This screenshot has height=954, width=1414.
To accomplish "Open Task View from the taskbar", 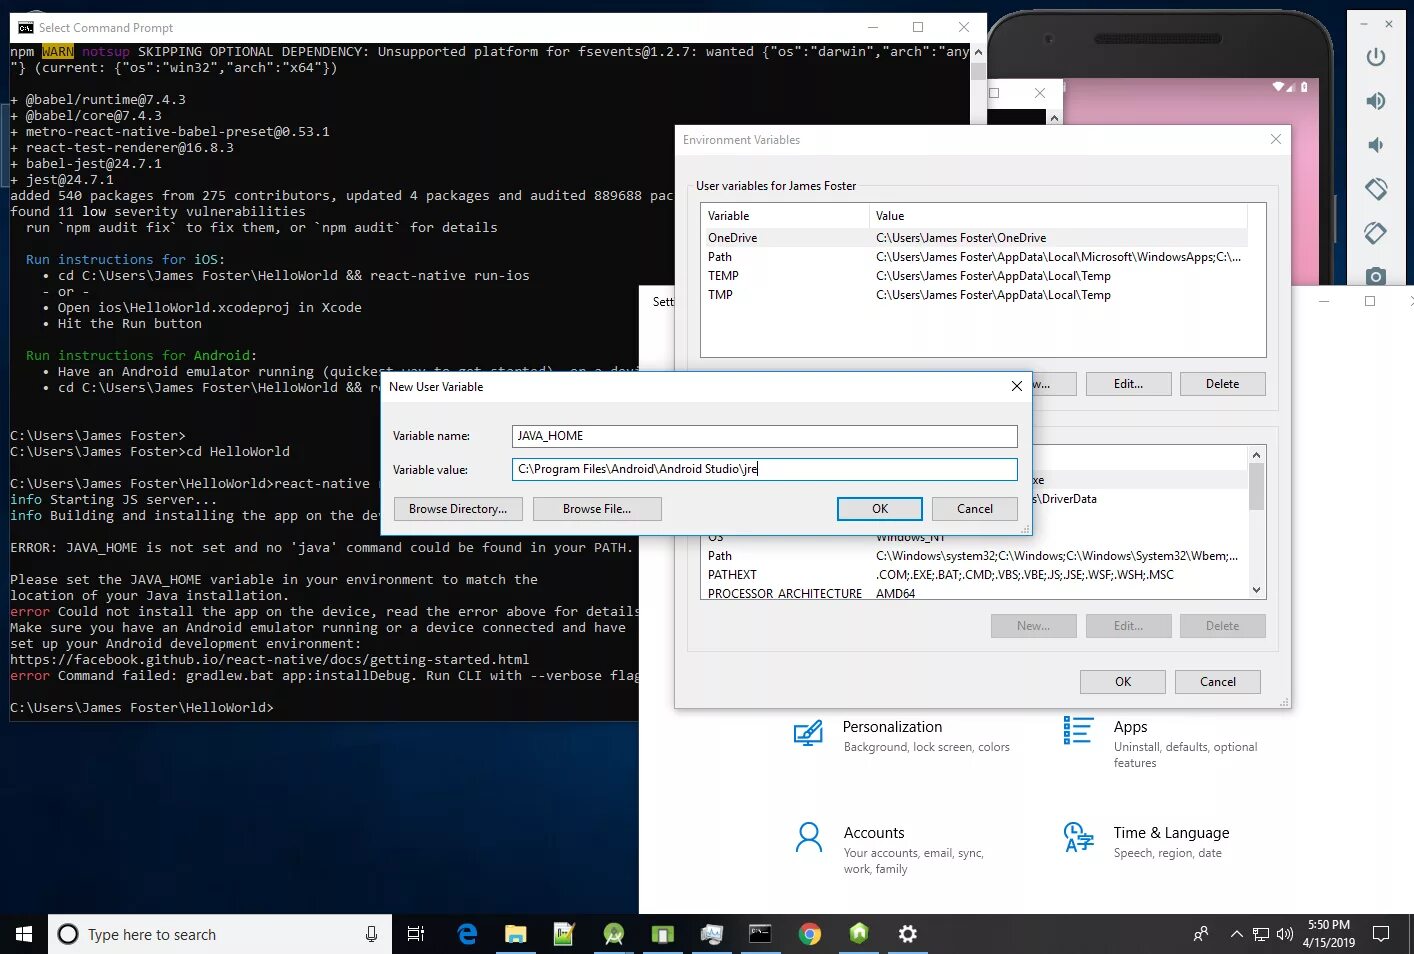I will tap(416, 934).
